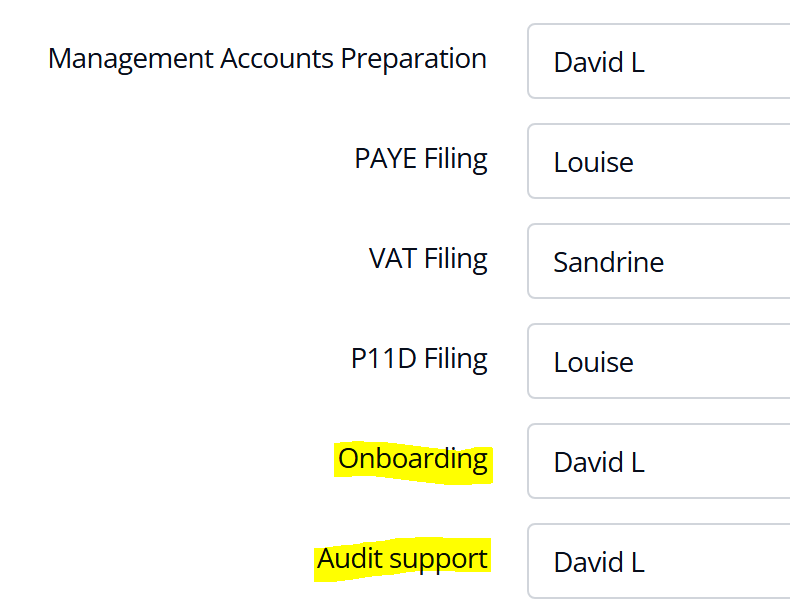This screenshot has width=790, height=609.
Task: Select the VAT Filing label text
Action: pos(428,259)
